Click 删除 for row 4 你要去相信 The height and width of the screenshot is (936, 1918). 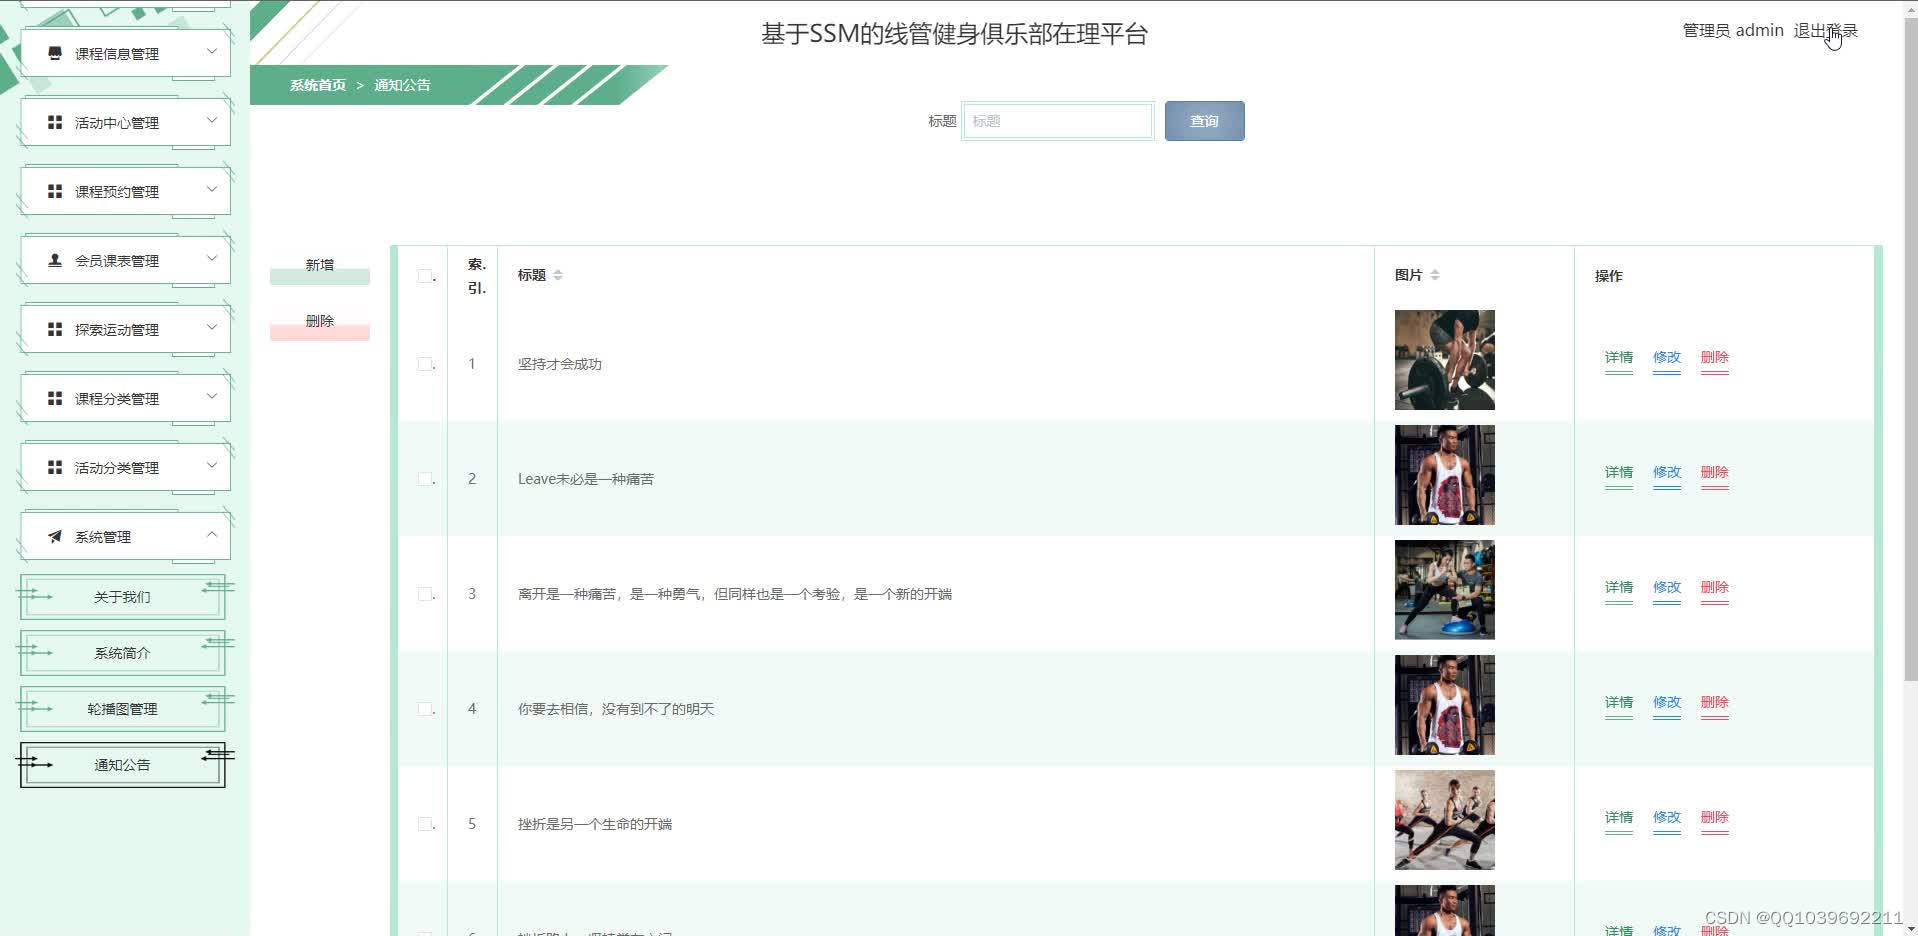click(x=1715, y=703)
